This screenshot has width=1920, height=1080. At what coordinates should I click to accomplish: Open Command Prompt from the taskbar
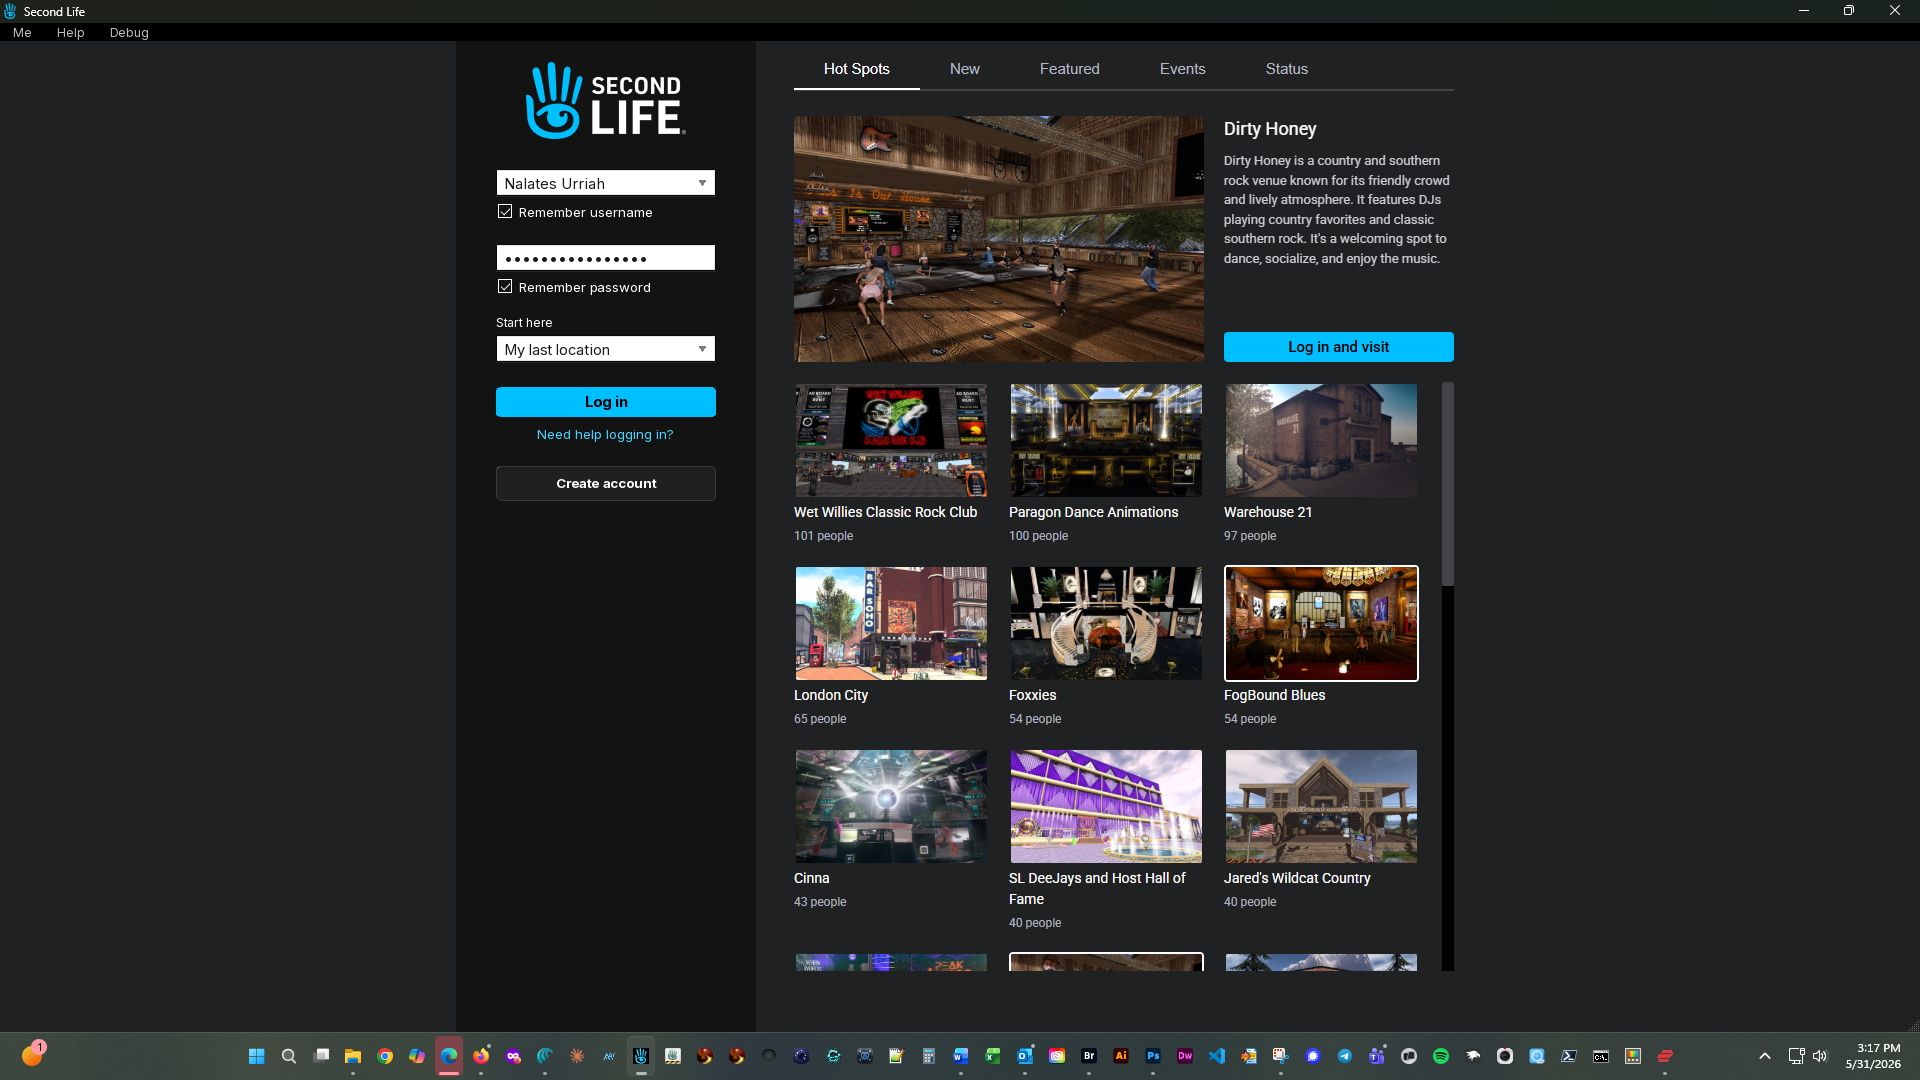tap(1601, 1056)
